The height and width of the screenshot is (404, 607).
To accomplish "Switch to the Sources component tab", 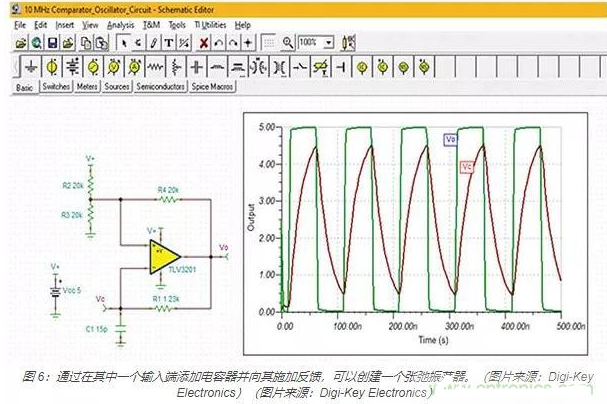I will pos(117,86).
